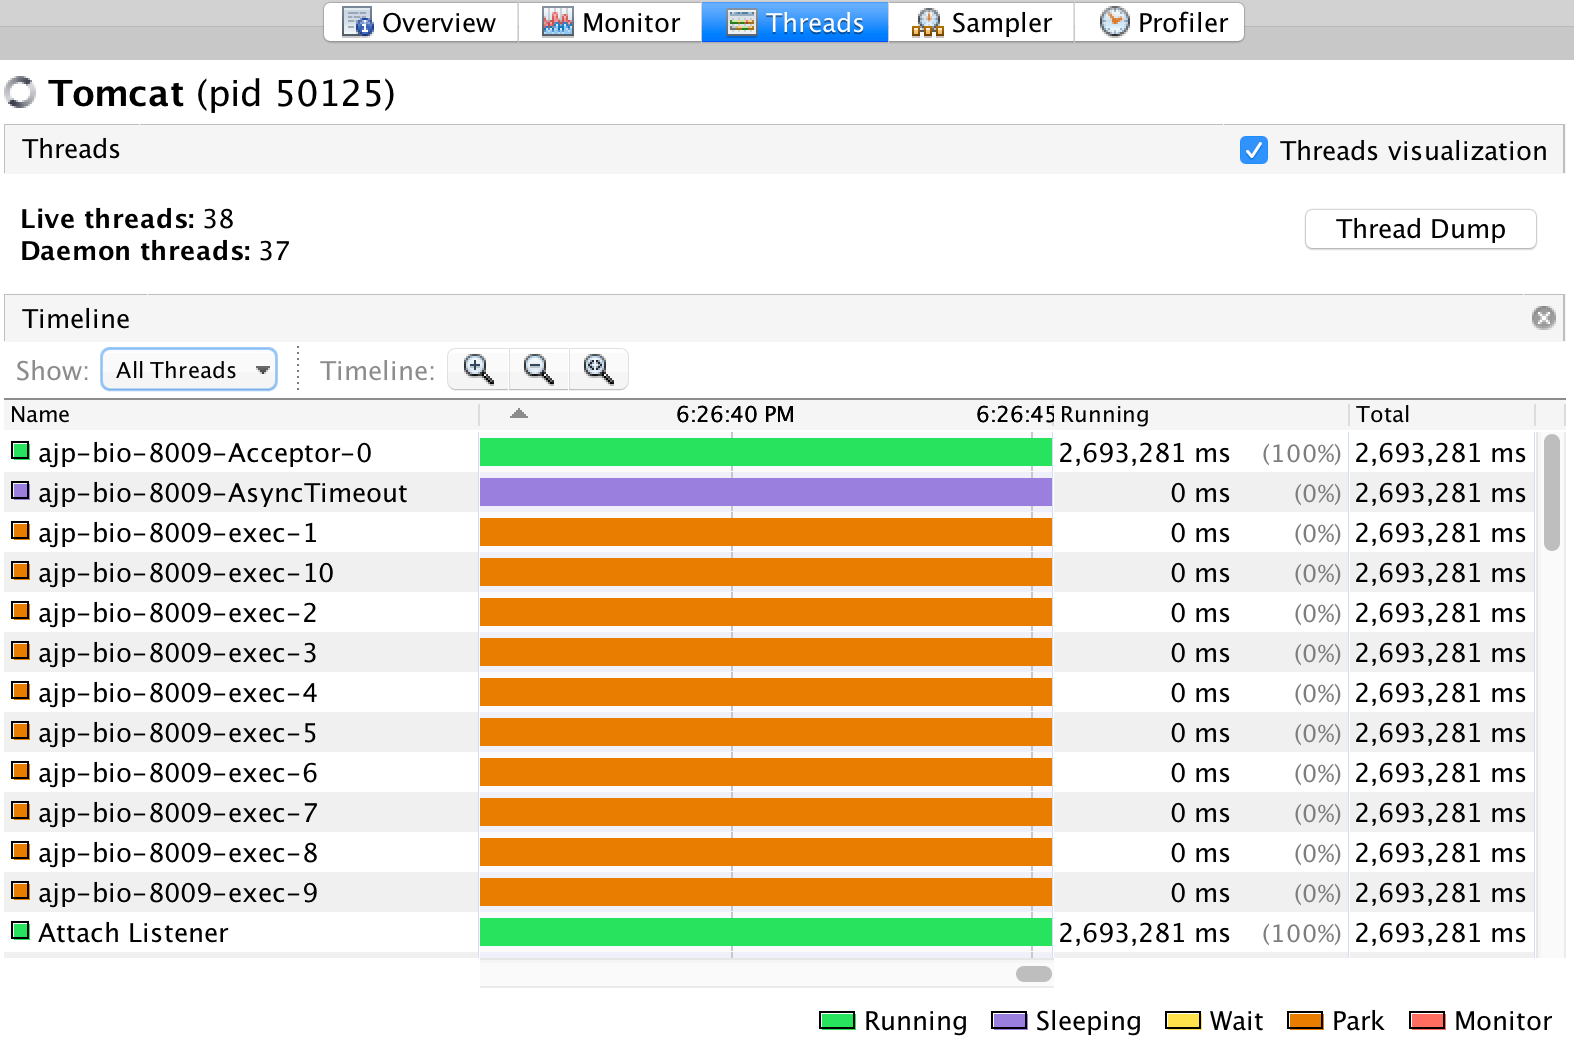The height and width of the screenshot is (1060, 1574).
Task: Click the Running legend color swatch
Action: 837,1020
